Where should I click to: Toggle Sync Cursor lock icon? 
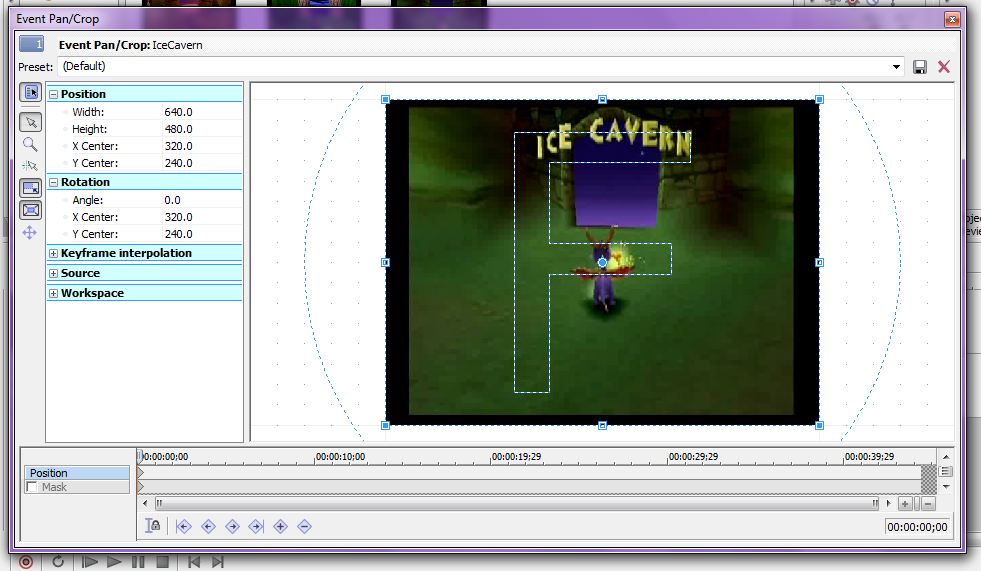point(153,526)
